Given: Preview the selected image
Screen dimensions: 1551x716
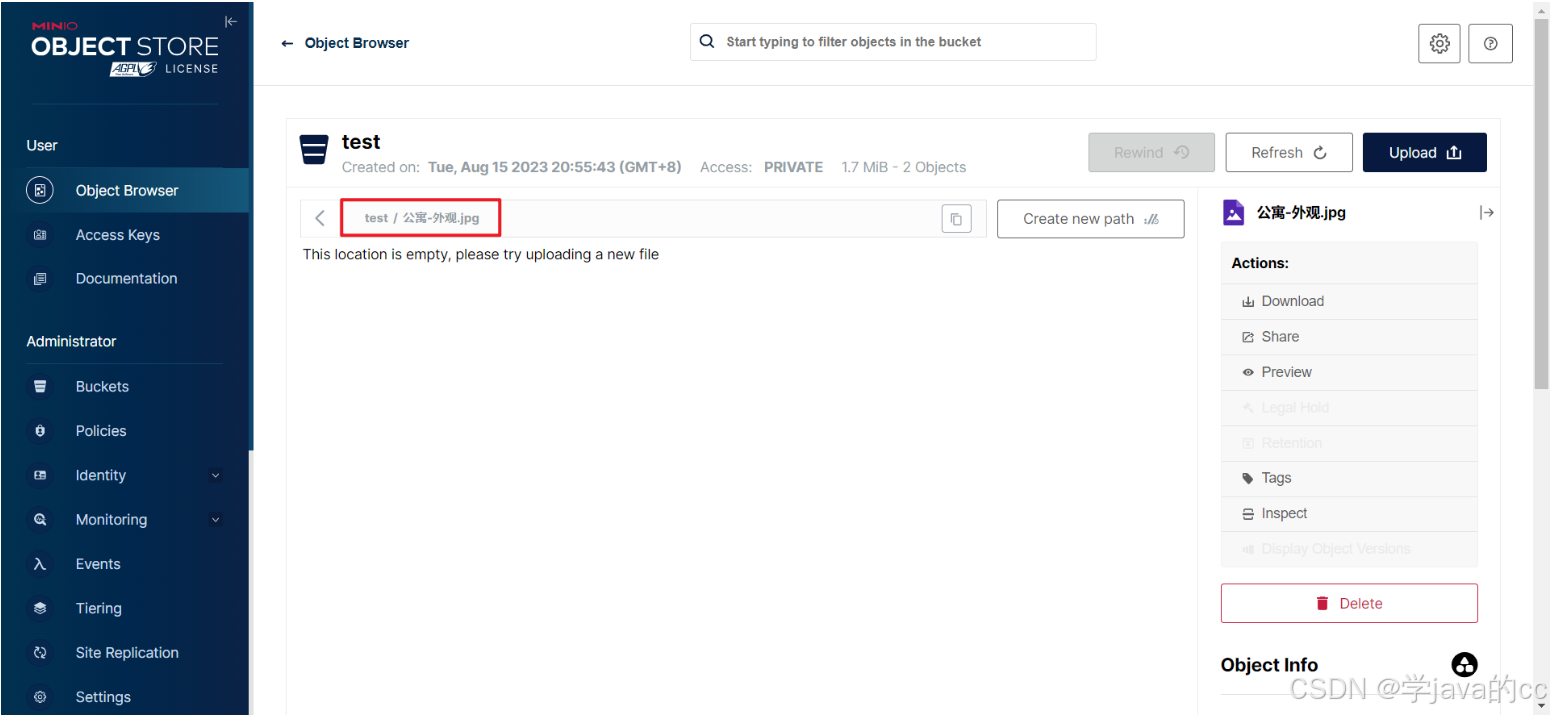Looking at the screenshot, I should coord(1349,372).
